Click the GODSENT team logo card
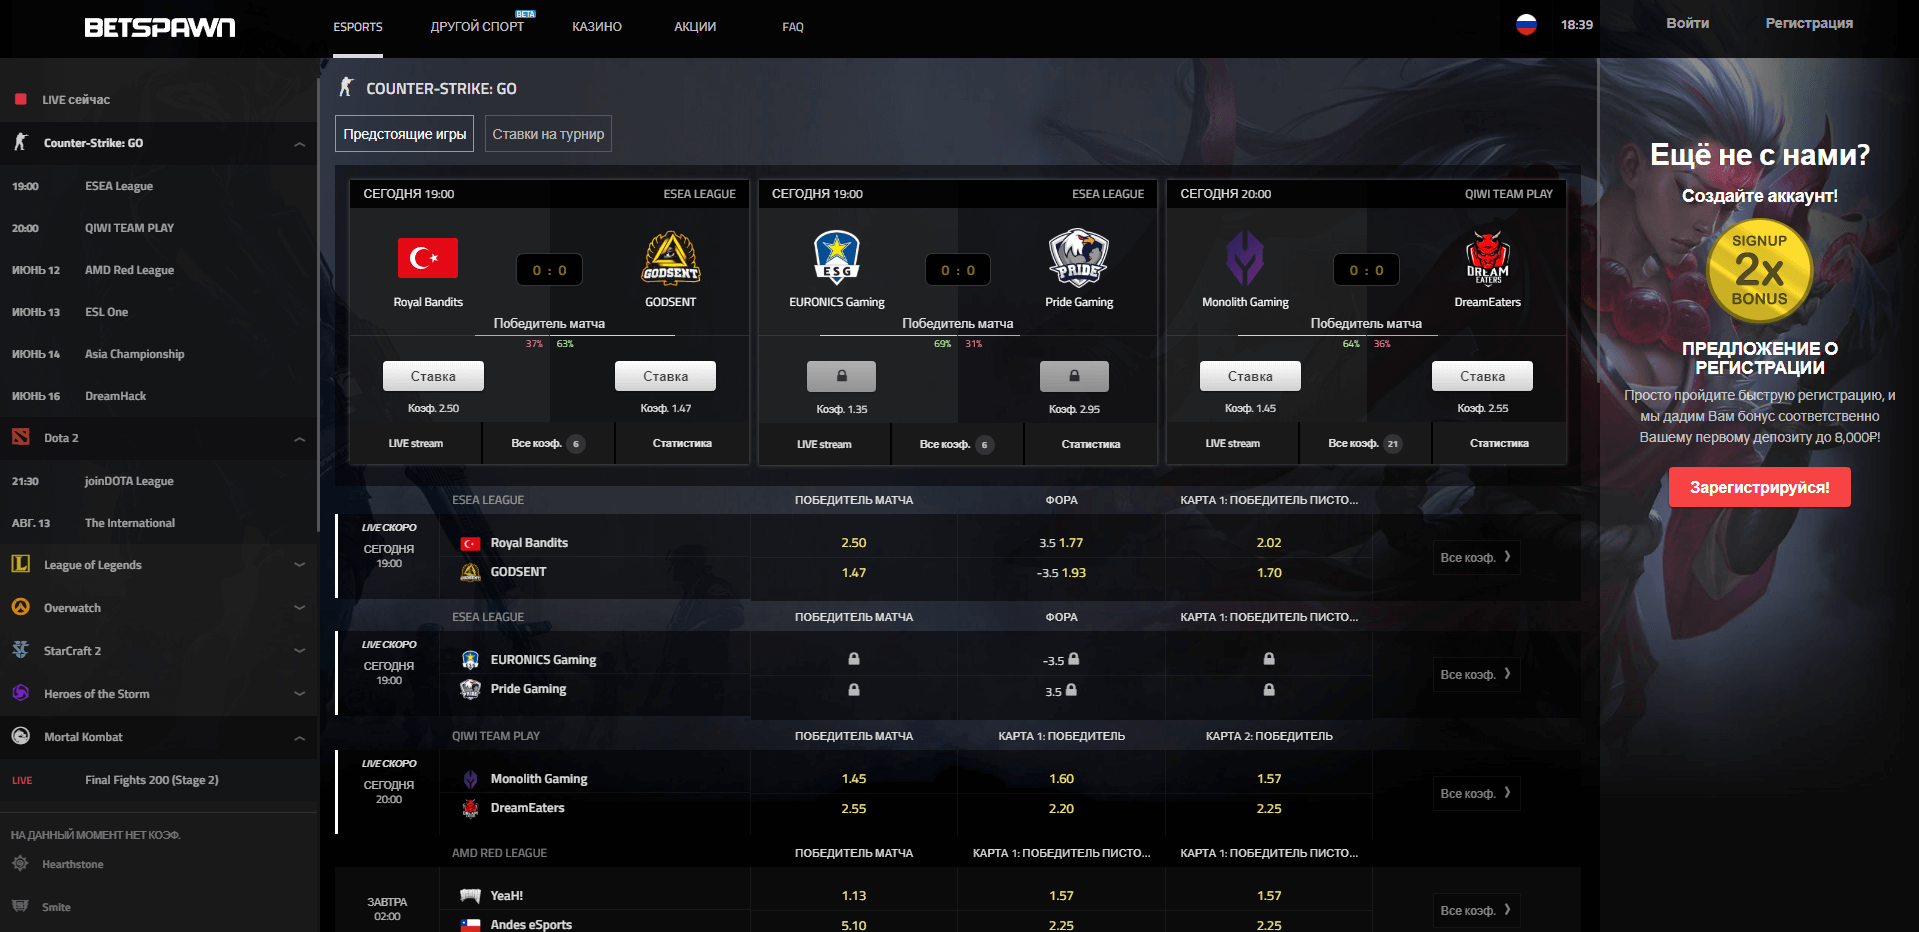1919x932 pixels. (x=671, y=258)
